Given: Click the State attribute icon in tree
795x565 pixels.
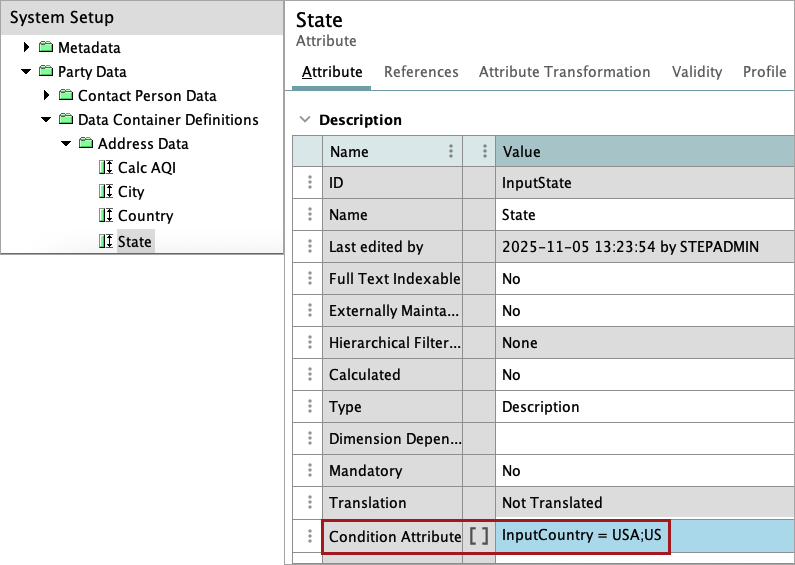Looking at the screenshot, I should [x=106, y=242].
